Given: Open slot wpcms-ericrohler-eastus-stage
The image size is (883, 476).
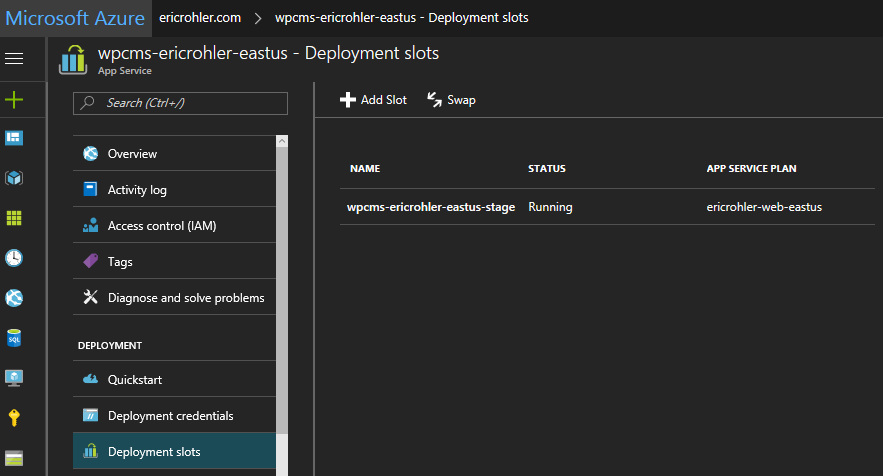Looking at the screenshot, I should point(431,207).
